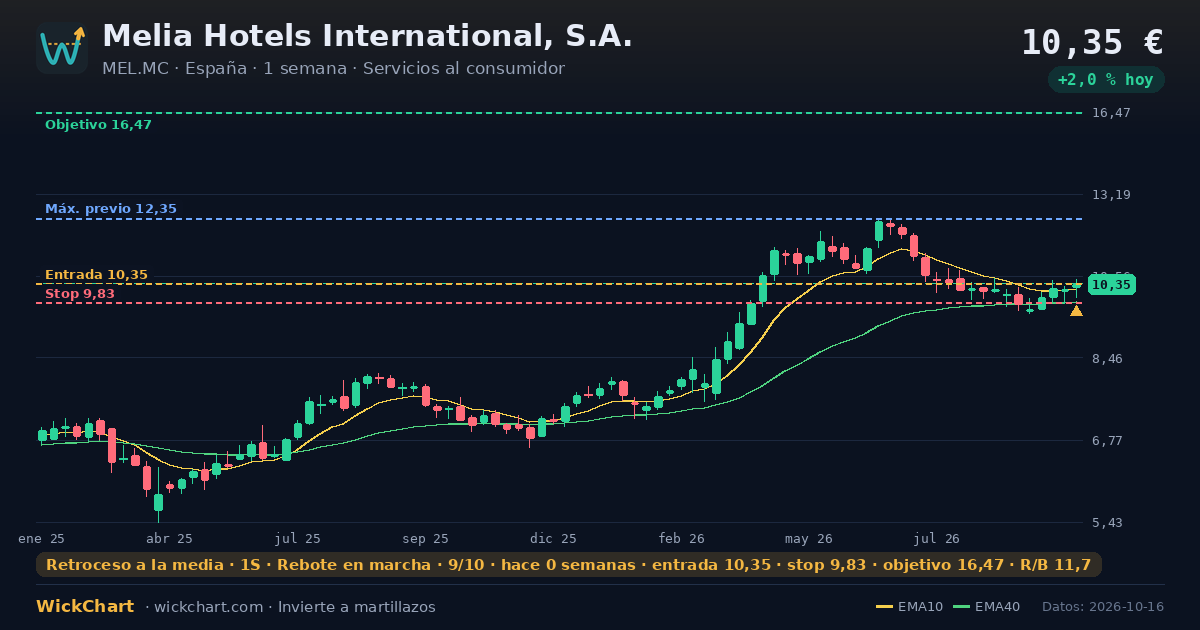Click the orange triangle signal marker
1200x630 pixels.
pyautogui.click(x=1076, y=311)
